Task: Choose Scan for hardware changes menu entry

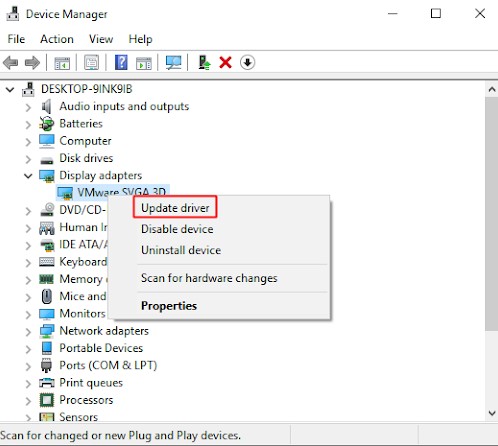Action: tap(209, 278)
